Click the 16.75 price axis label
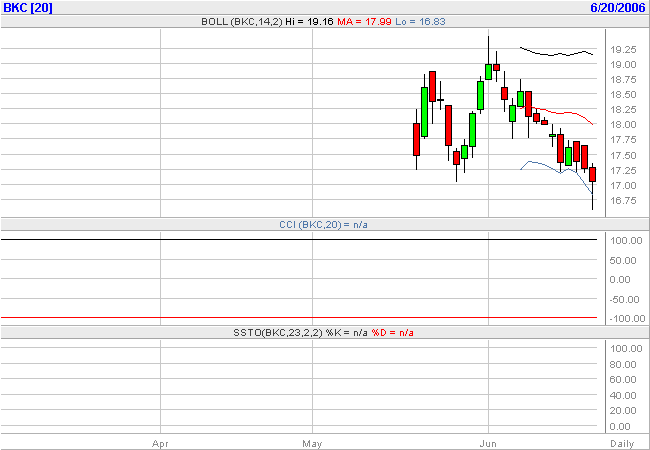Screen dimensions: 650x450 coord(623,201)
